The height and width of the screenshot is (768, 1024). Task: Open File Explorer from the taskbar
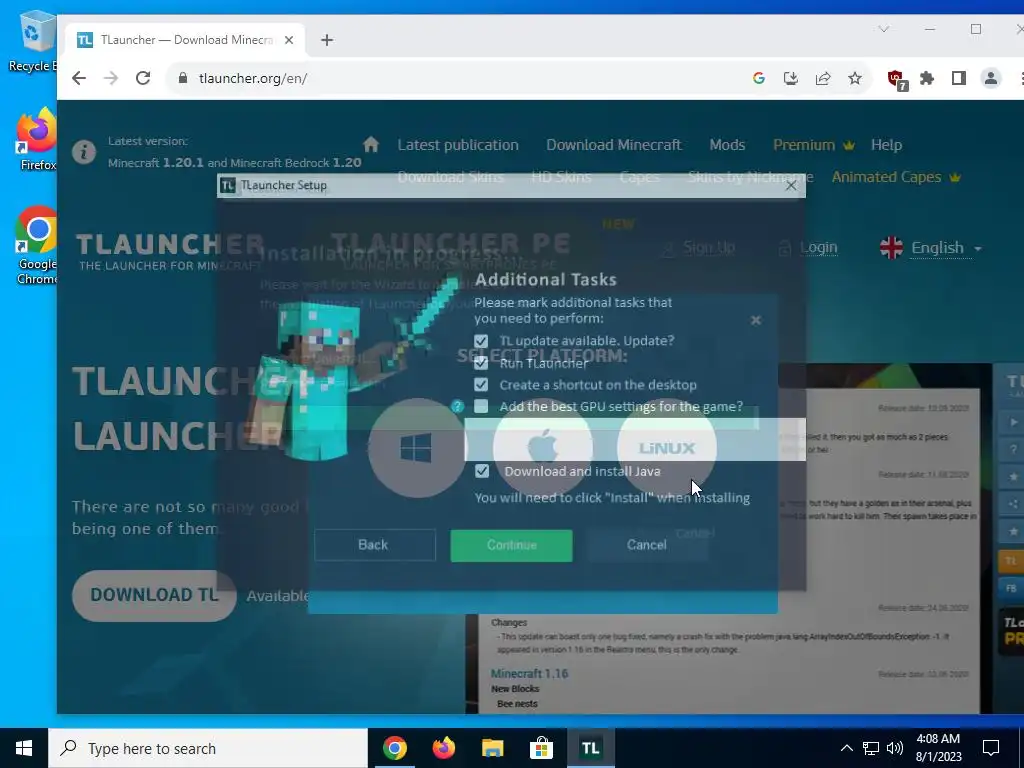[x=492, y=748]
